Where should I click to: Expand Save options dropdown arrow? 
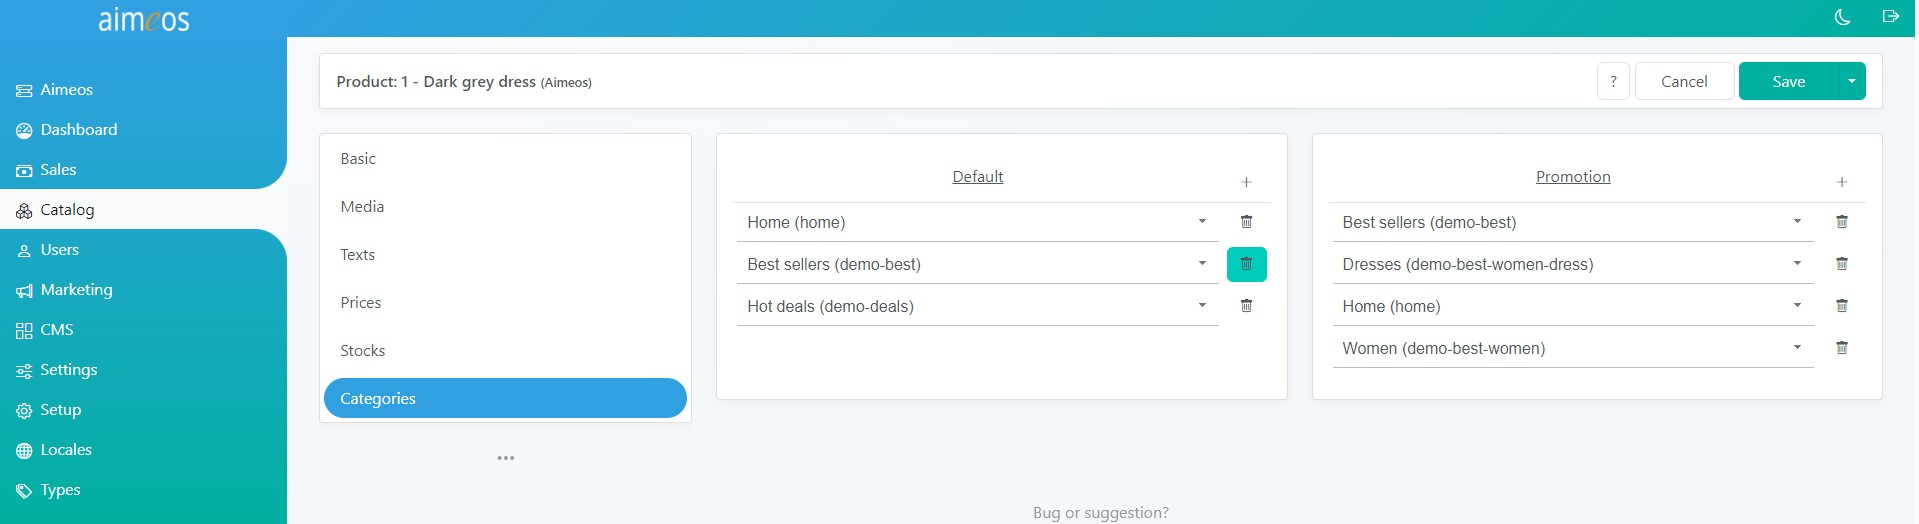[x=1852, y=81]
